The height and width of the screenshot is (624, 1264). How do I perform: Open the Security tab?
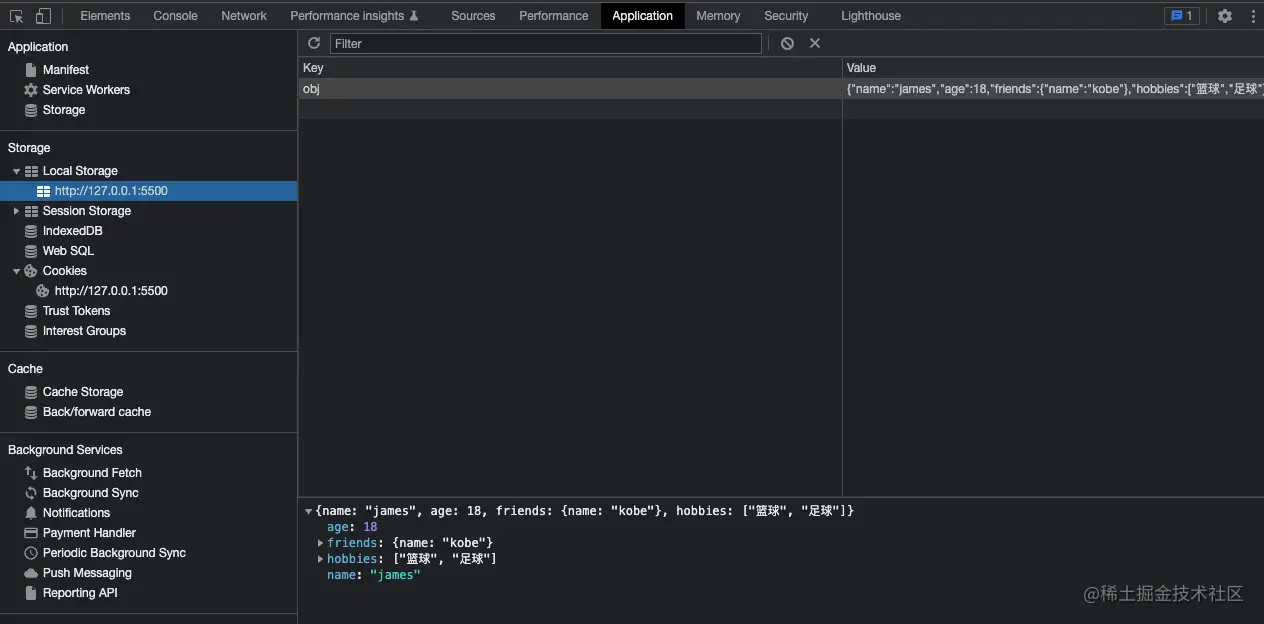786,16
